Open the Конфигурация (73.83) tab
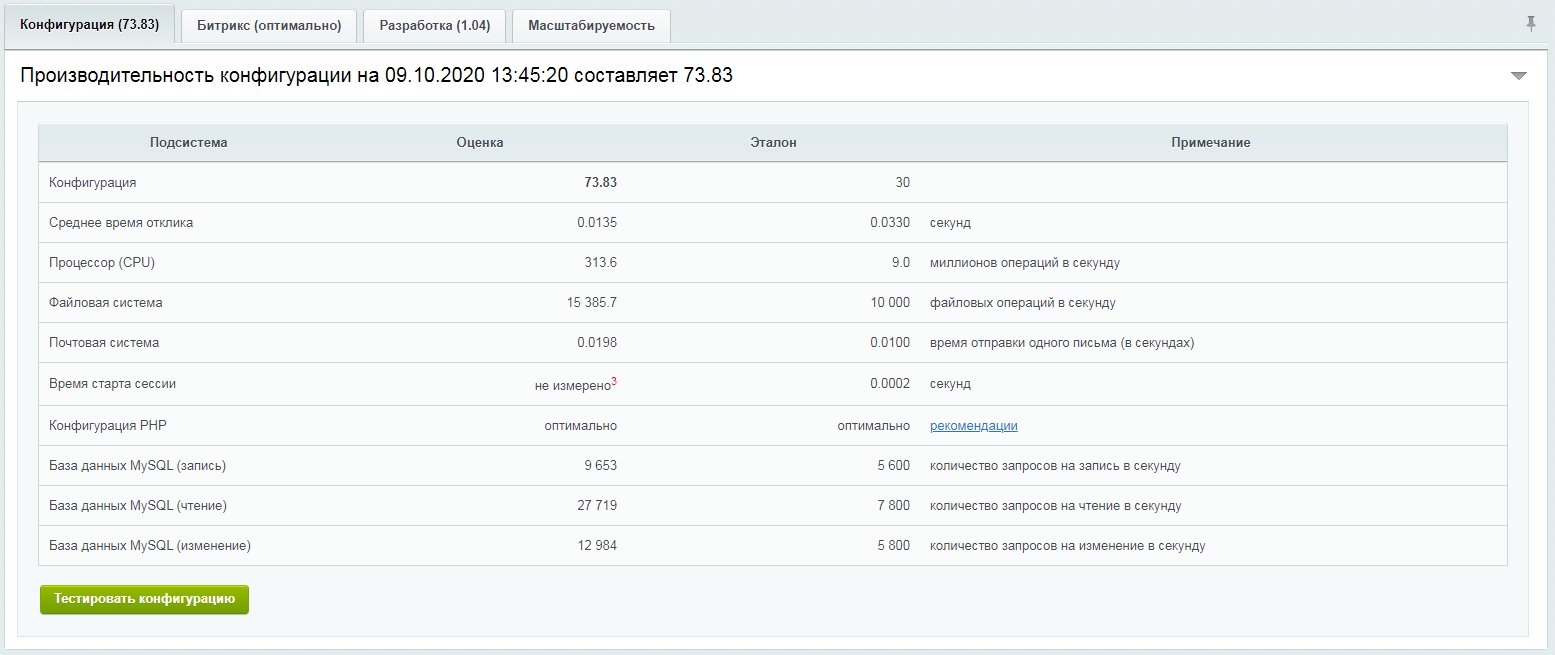 click(90, 25)
